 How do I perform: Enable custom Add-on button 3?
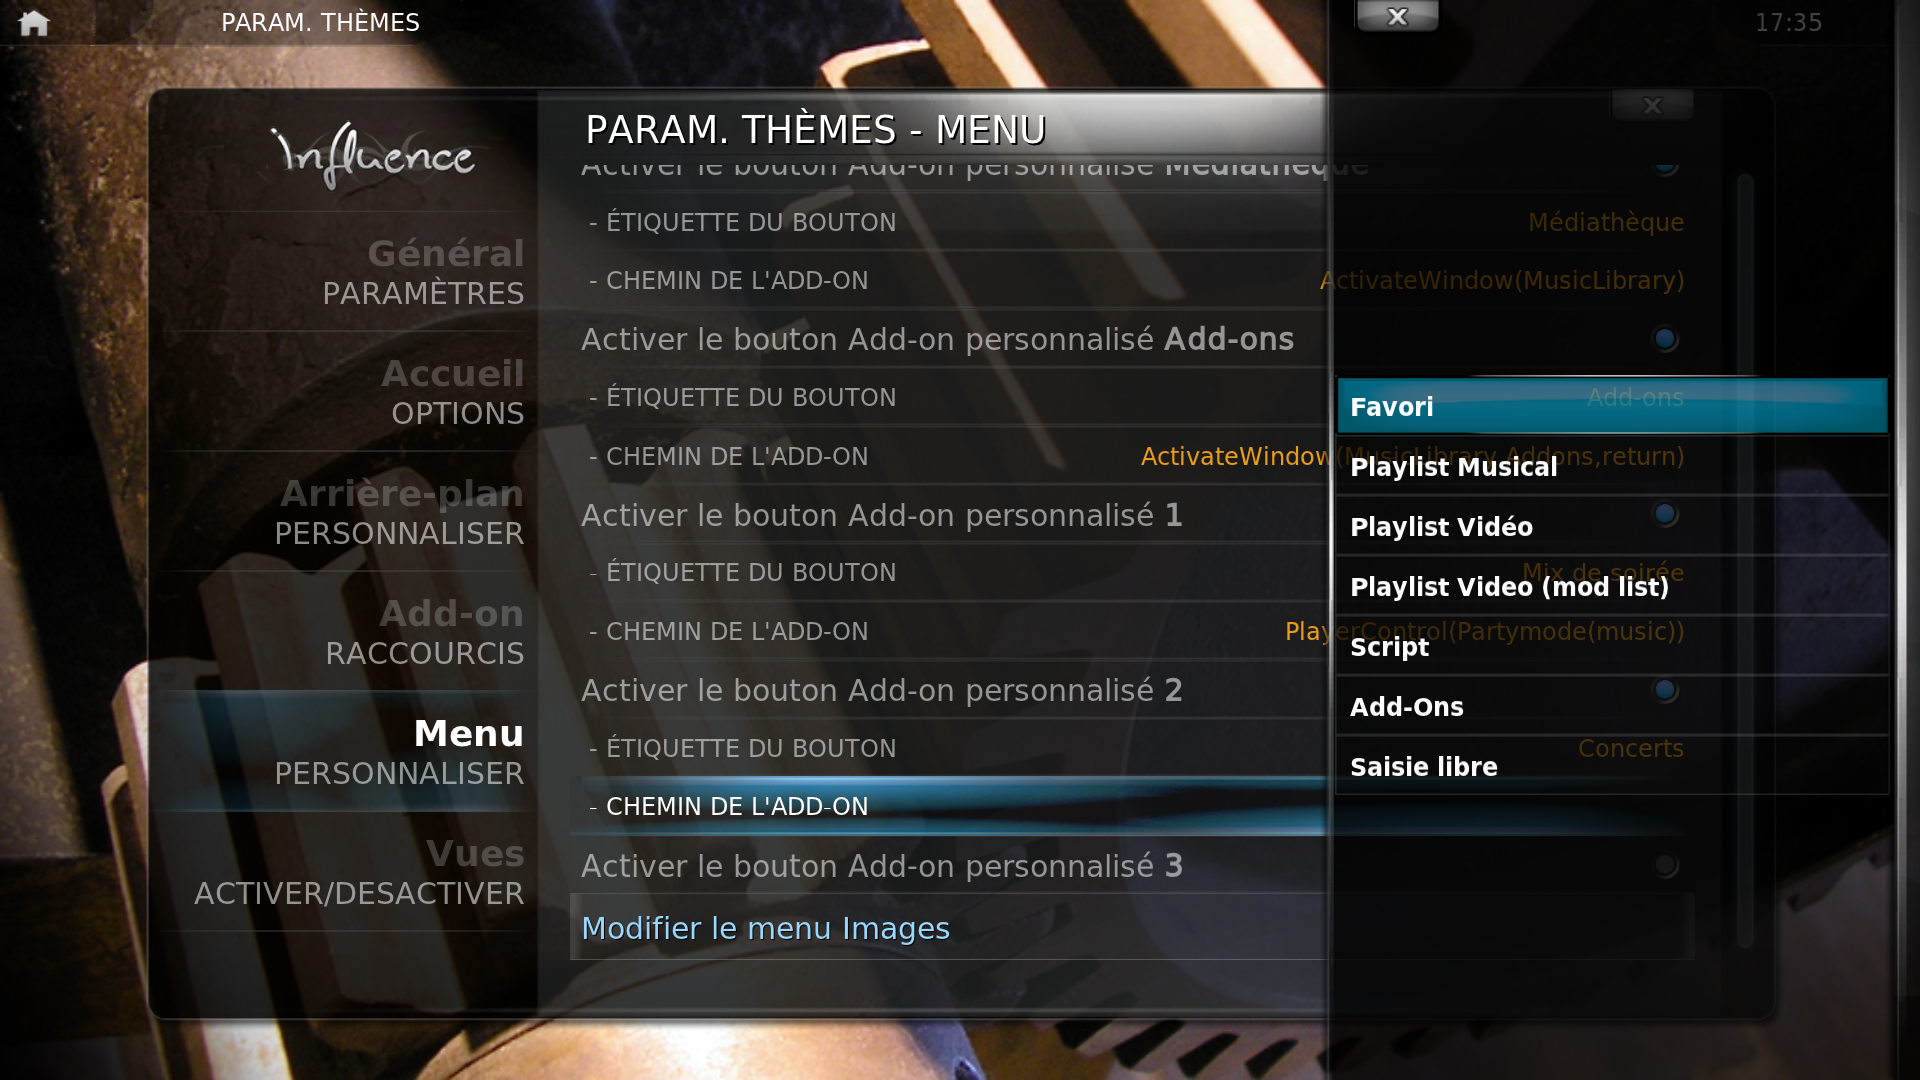coord(1665,865)
